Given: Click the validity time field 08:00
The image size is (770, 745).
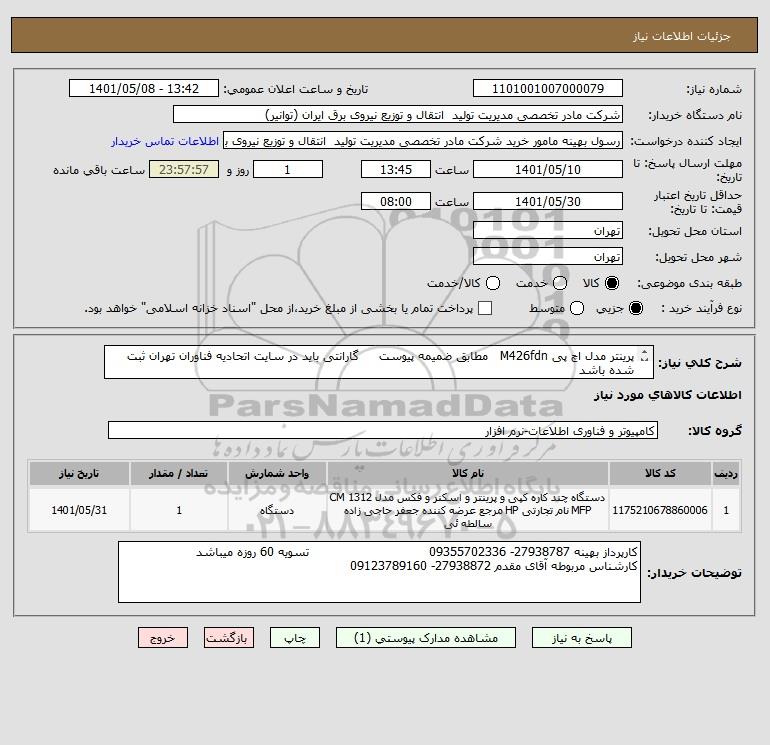Looking at the screenshot, I should 396,201.
